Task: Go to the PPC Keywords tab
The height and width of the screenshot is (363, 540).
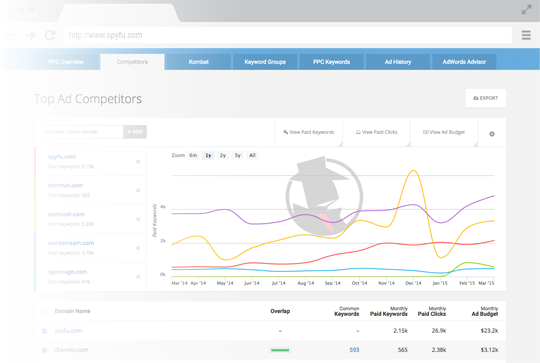Action: (331, 62)
